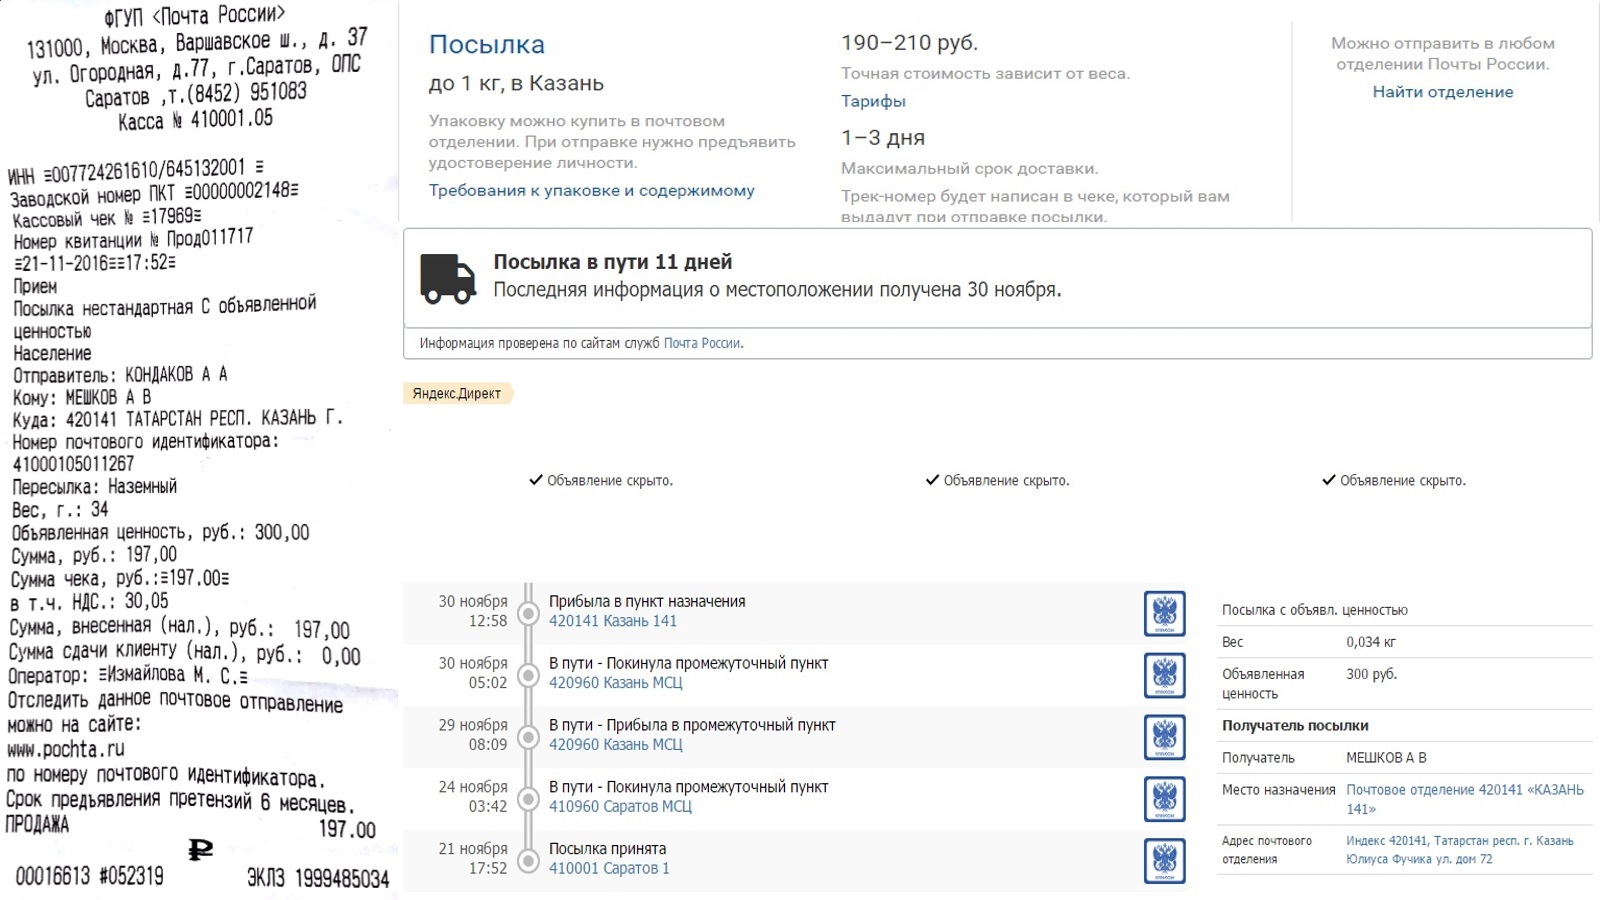The height and width of the screenshot is (900, 1600).
Task: Click the first Объявление скрыто notice
Action: 601,481
